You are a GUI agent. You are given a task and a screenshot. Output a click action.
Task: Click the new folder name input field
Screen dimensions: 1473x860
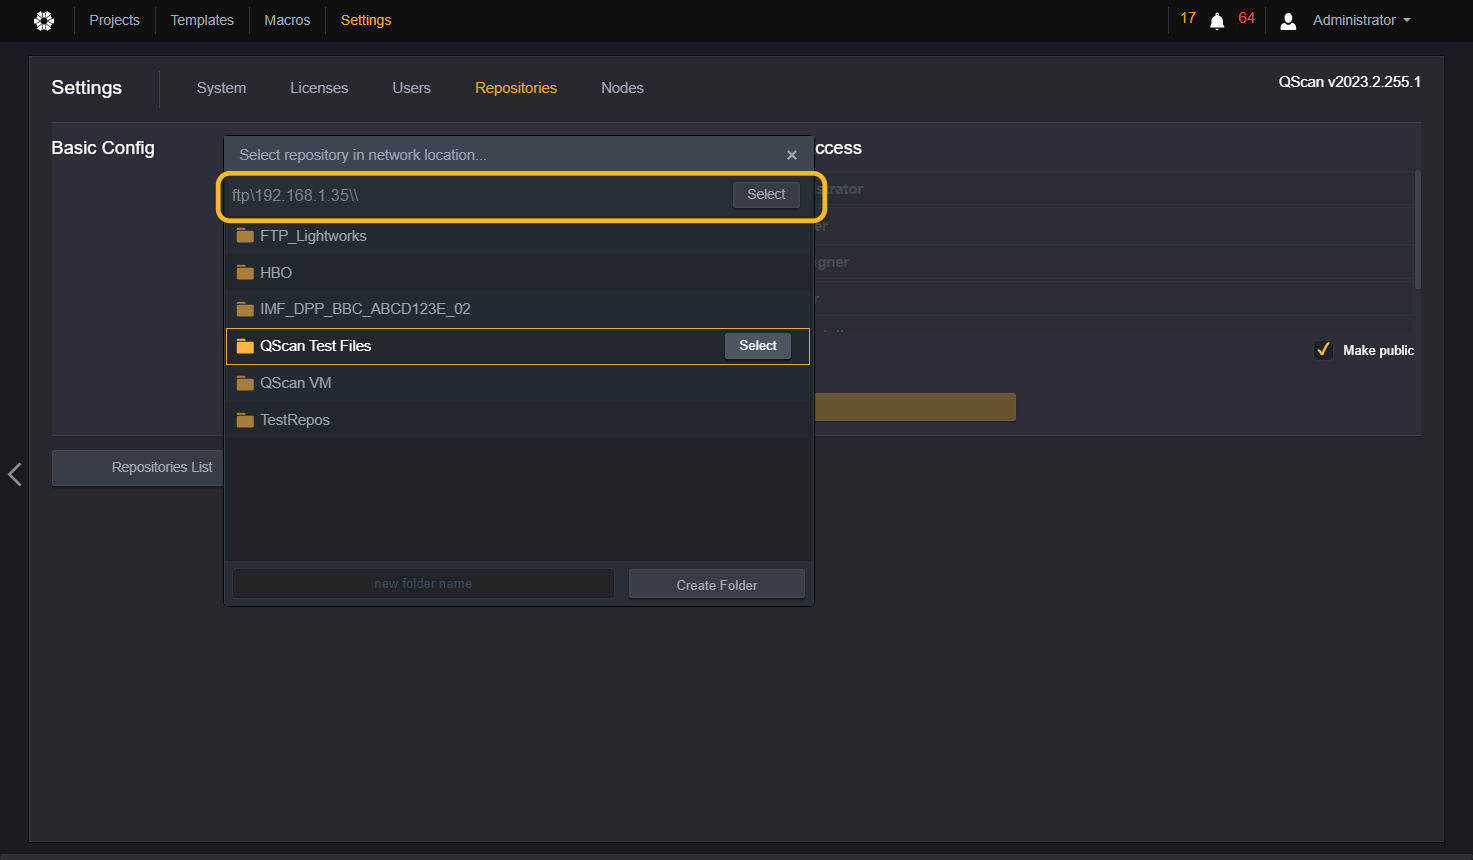coord(423,584)
